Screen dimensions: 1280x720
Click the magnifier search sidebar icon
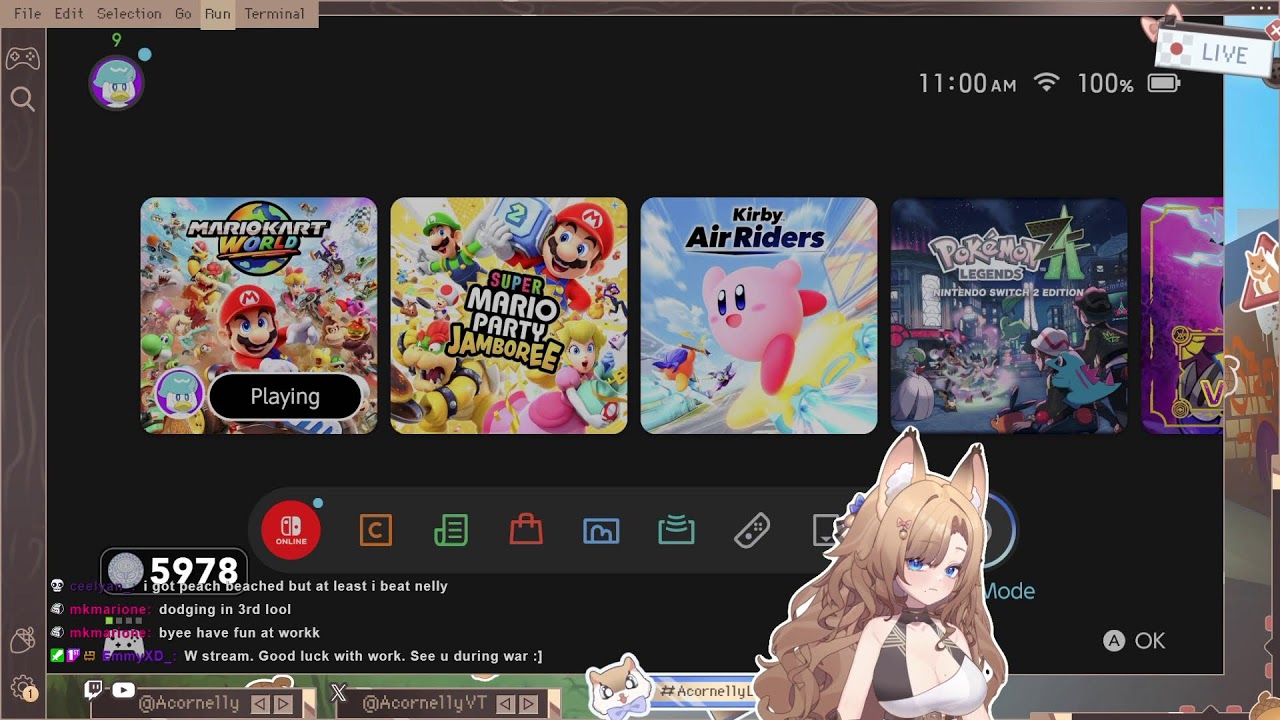(22, 99)
